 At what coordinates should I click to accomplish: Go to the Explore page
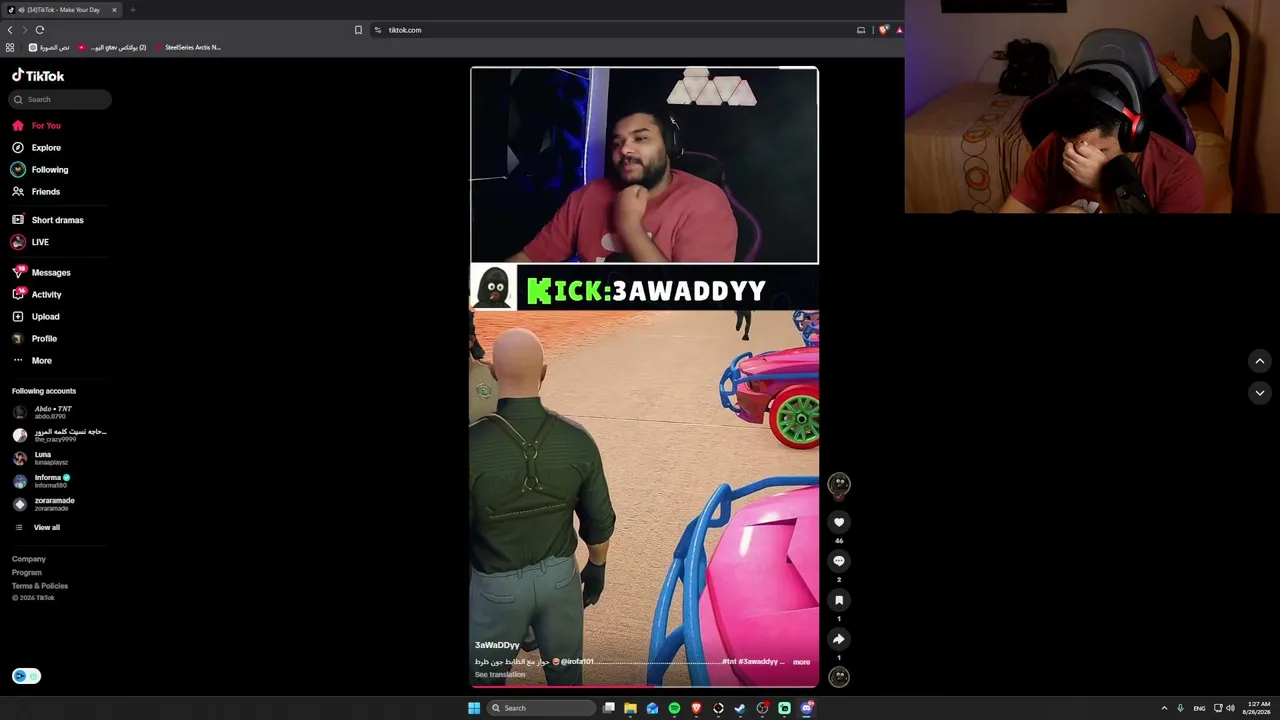tap(37, 148)
